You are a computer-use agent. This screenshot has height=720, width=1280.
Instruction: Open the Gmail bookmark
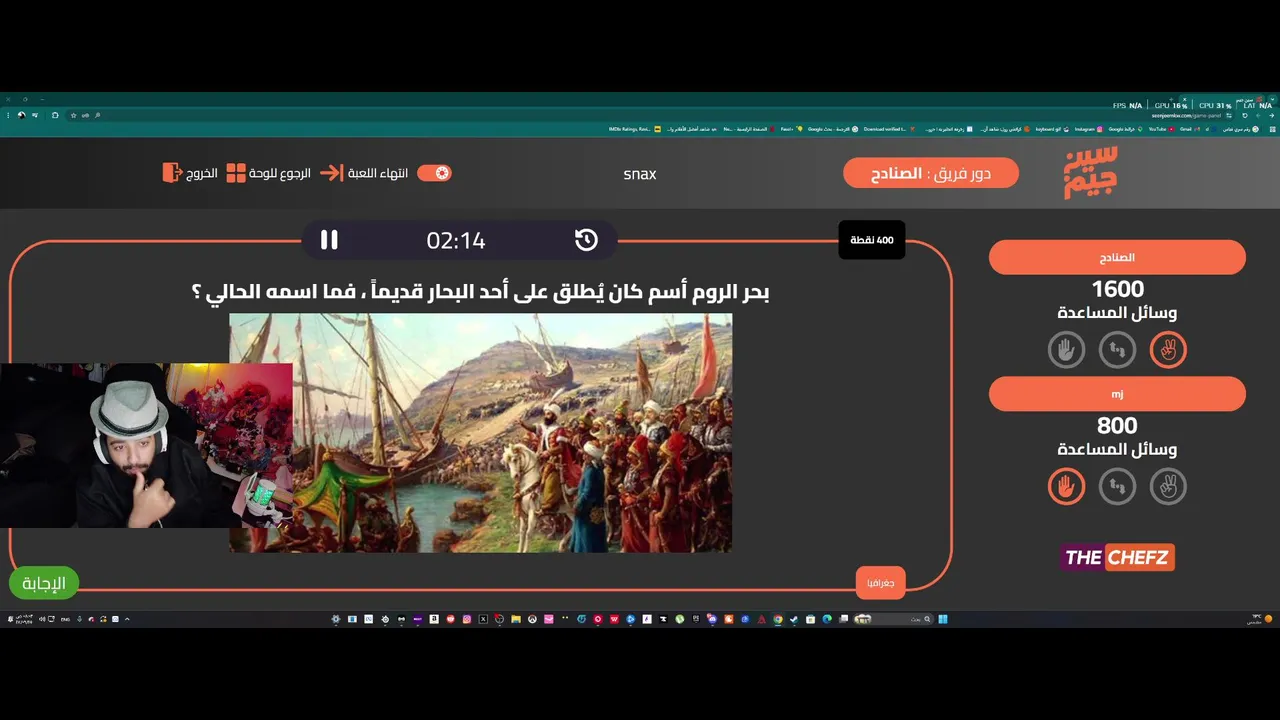click(x=1190, y=129)
